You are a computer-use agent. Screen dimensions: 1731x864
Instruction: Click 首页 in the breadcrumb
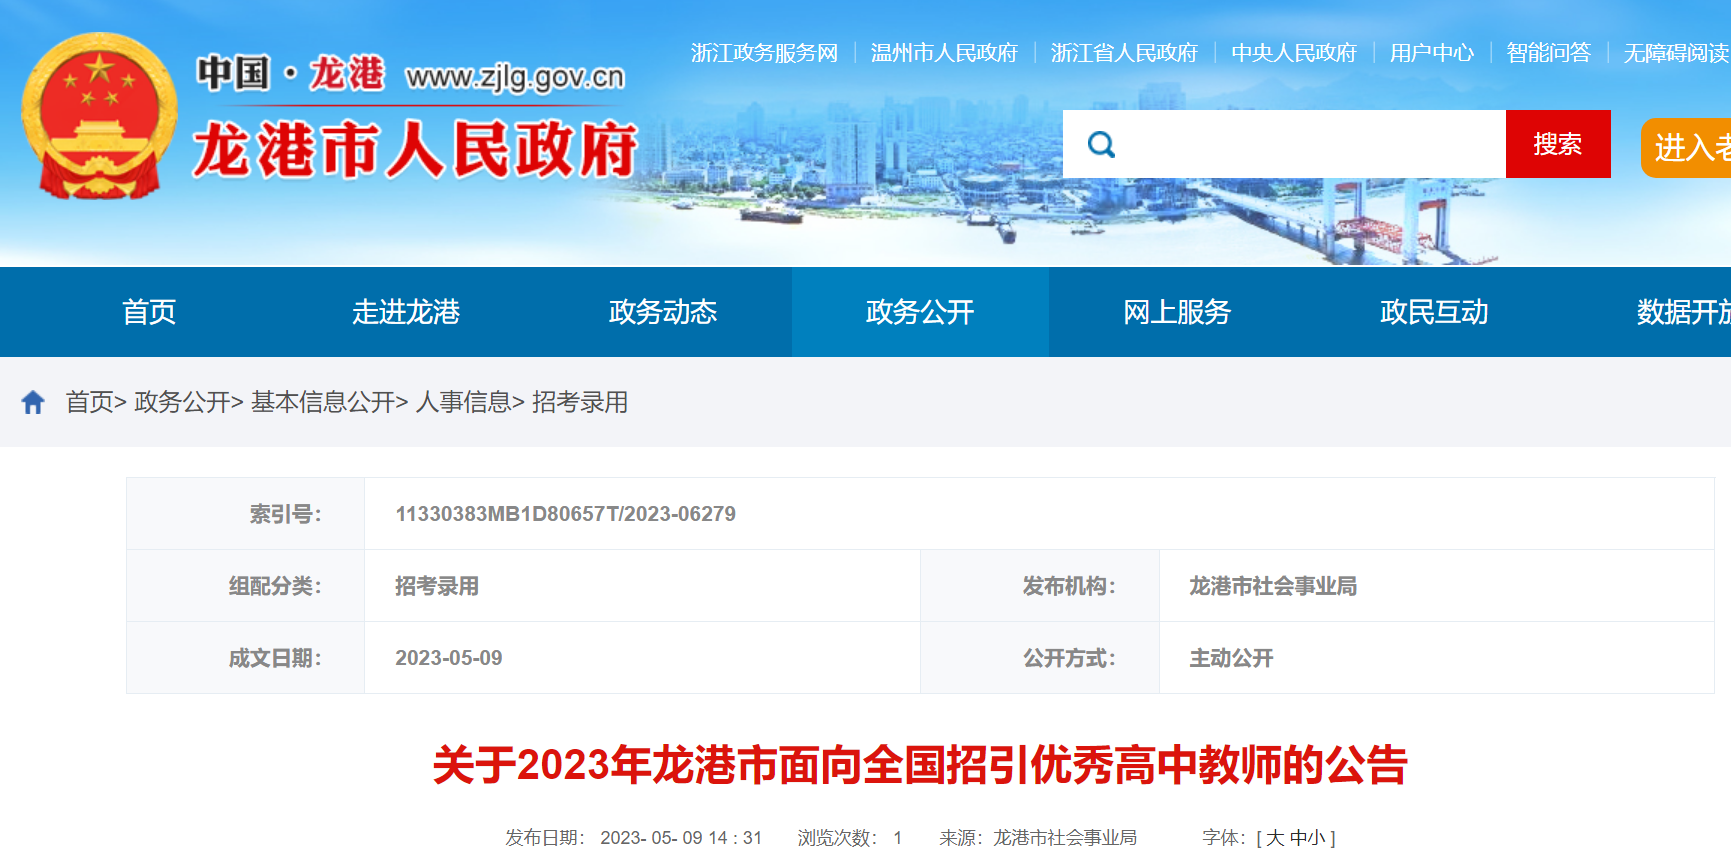(x=89, y=402)
